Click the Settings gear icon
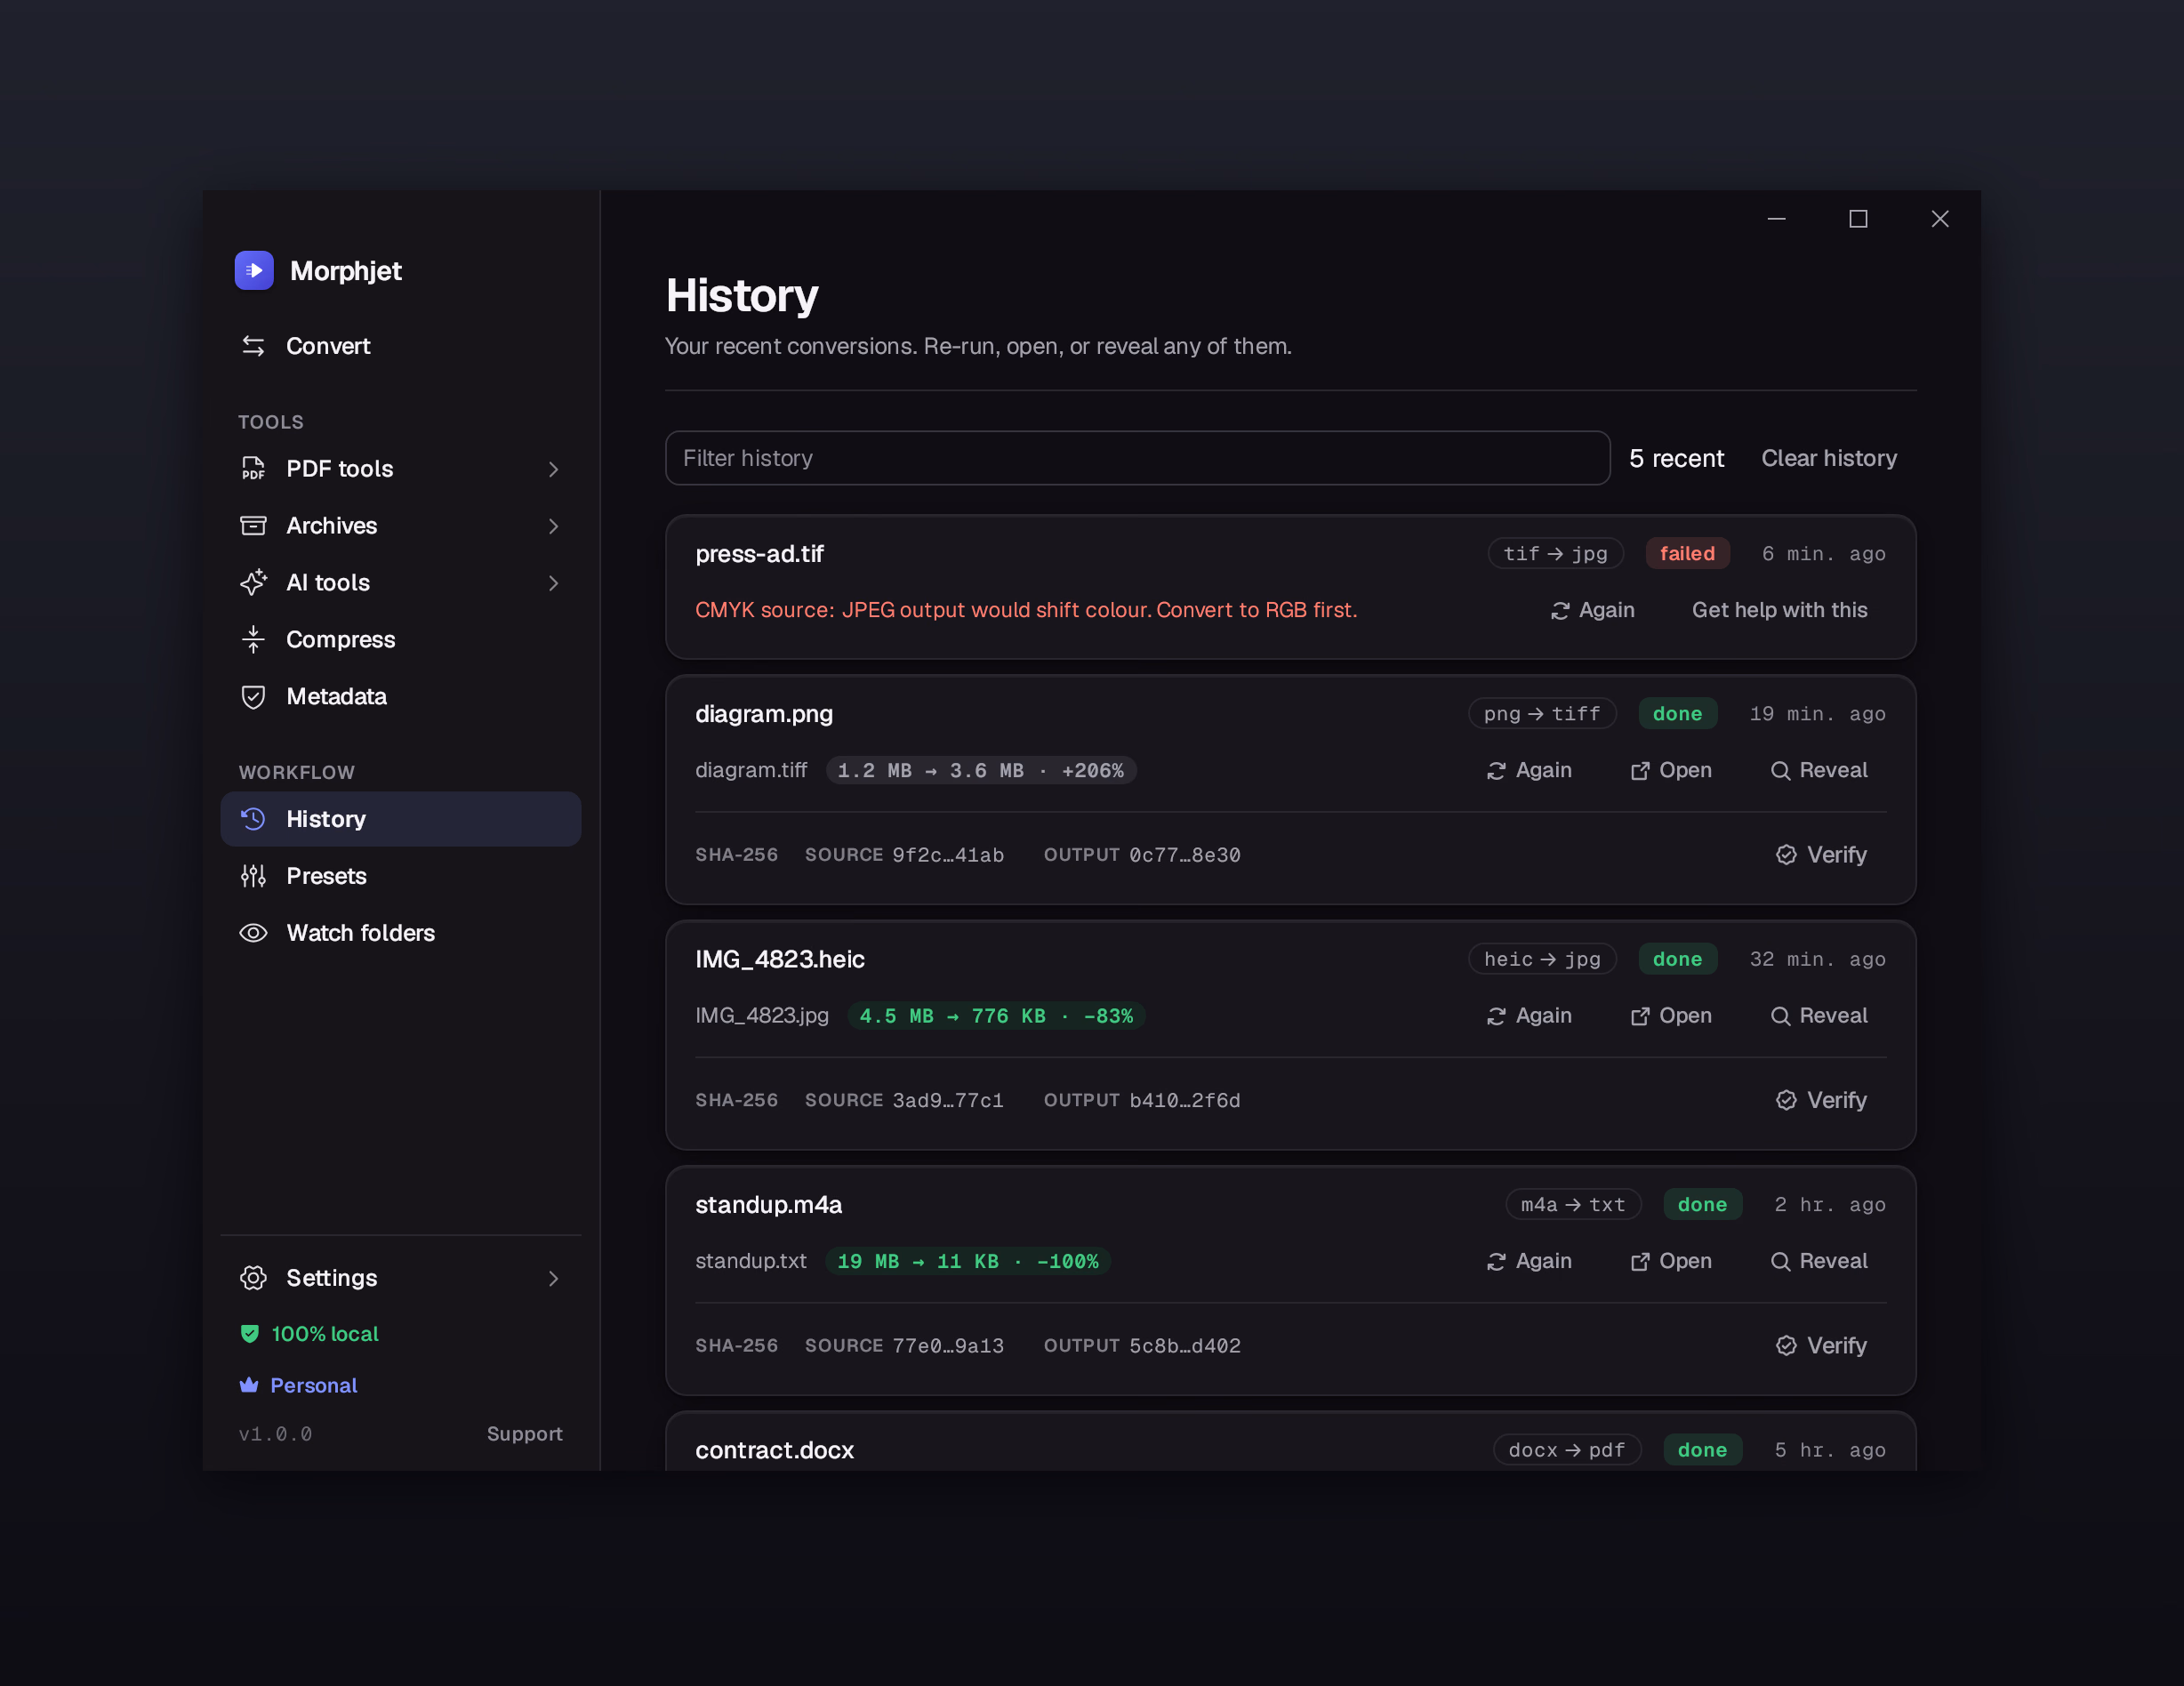Viewport: 2184px width, 1686px height. pos(253,1278)
